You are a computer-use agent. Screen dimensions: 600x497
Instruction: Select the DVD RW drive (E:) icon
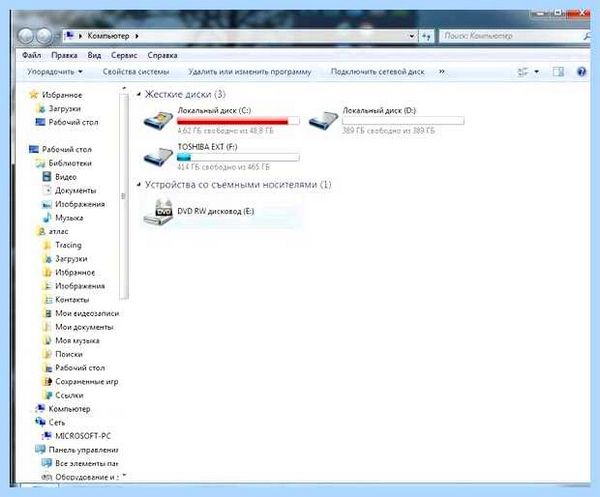coord(158,212)
